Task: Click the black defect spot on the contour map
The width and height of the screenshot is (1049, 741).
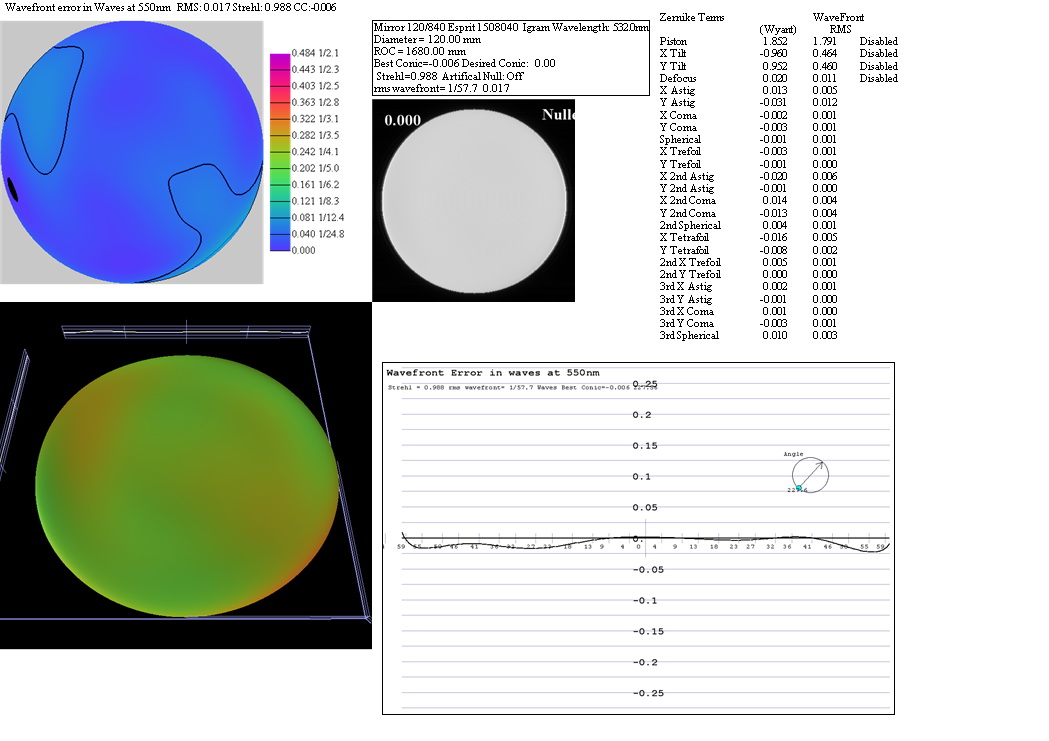Action: pyautogui.click(x=14, y=188)
